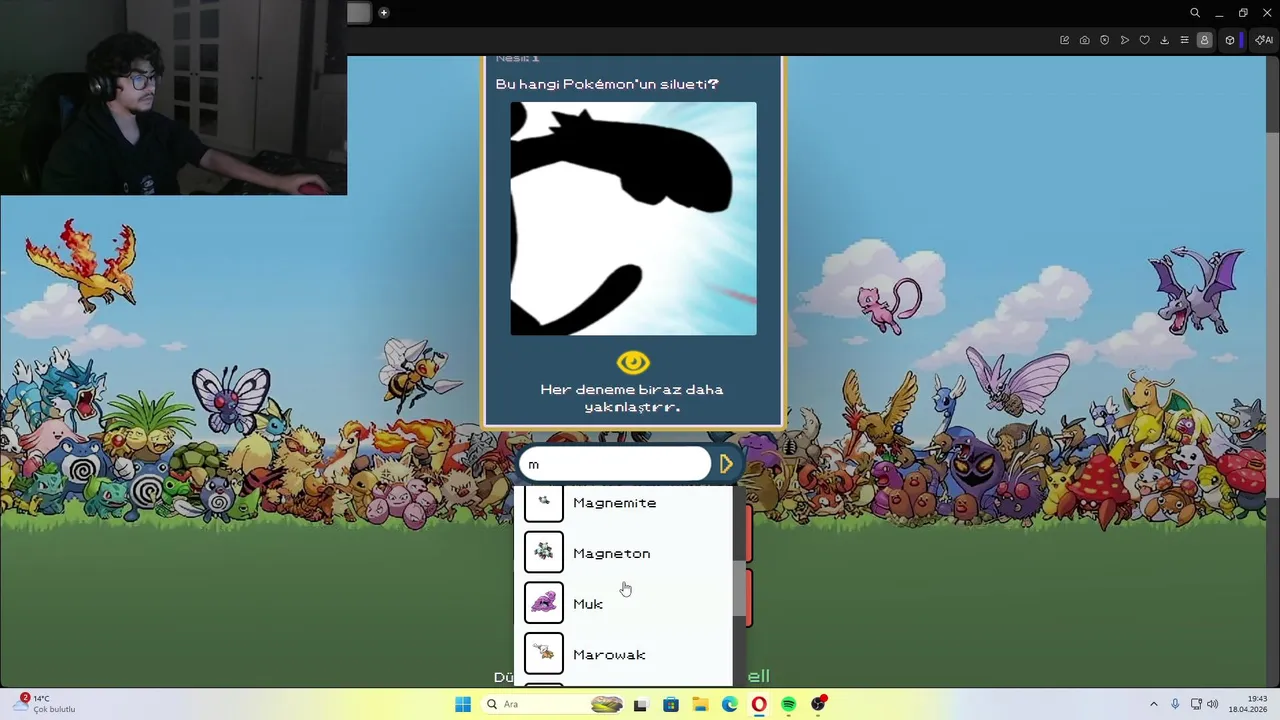Open the downloads icon in toolbar
Image resolution: width=1280 pixels, height=720 pixels.
point(1164,40)
